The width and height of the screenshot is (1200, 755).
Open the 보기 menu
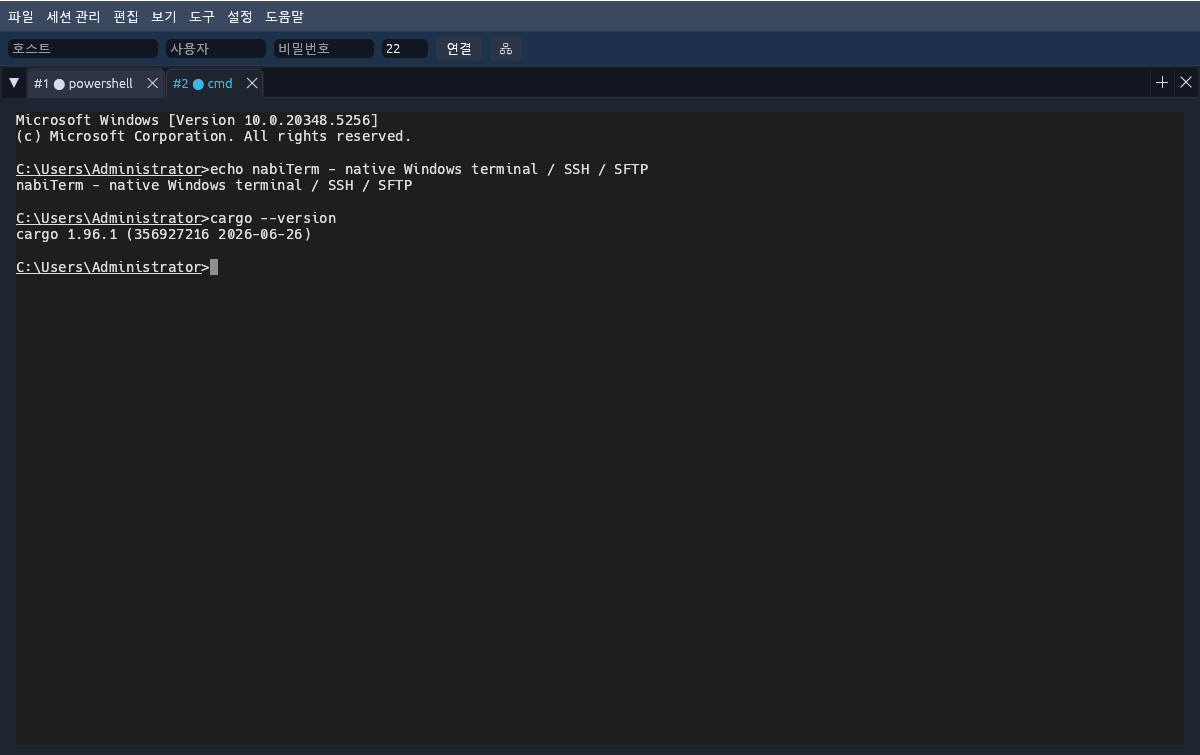(x=164, y=17)
